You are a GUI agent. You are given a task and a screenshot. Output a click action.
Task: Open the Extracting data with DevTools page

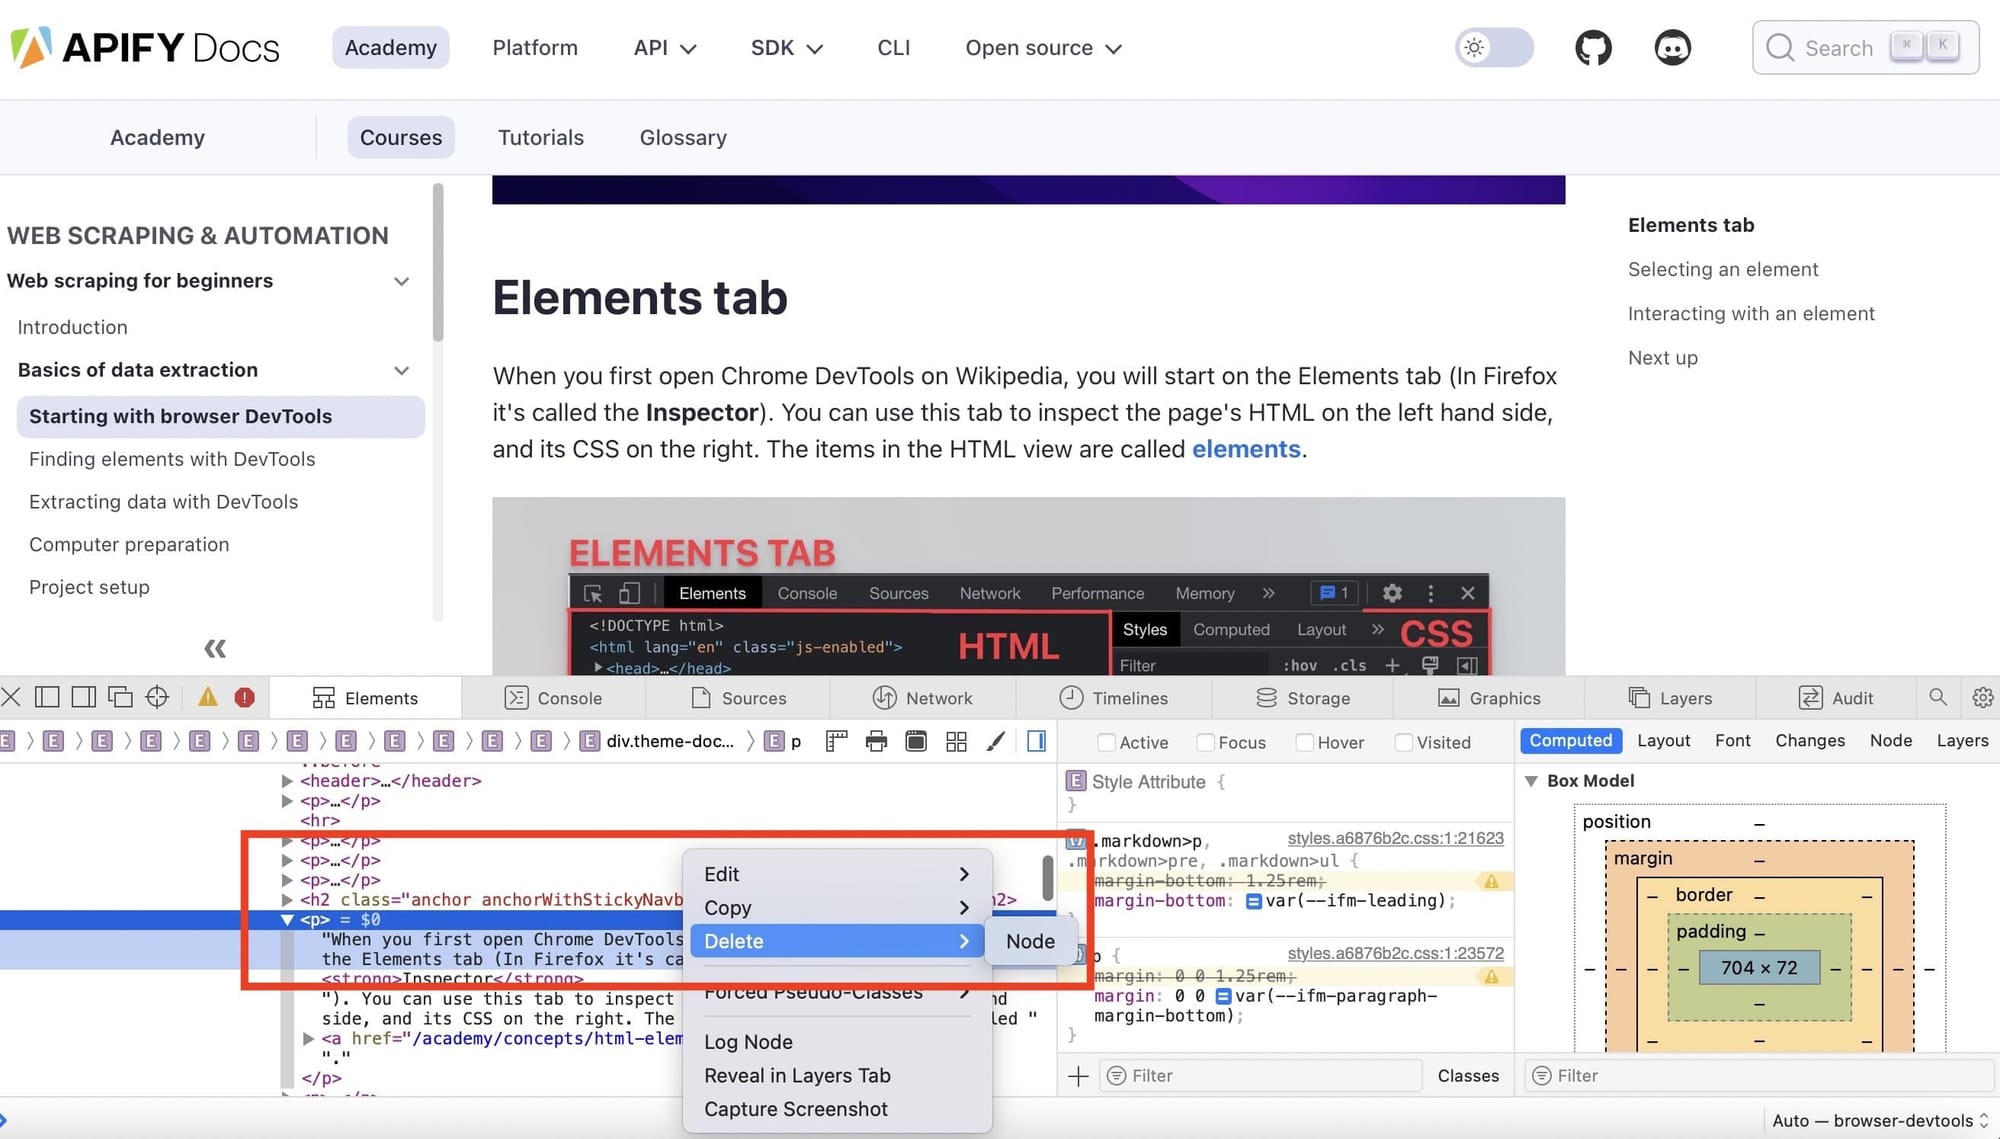pyautogui.click(x=163, y=501)
